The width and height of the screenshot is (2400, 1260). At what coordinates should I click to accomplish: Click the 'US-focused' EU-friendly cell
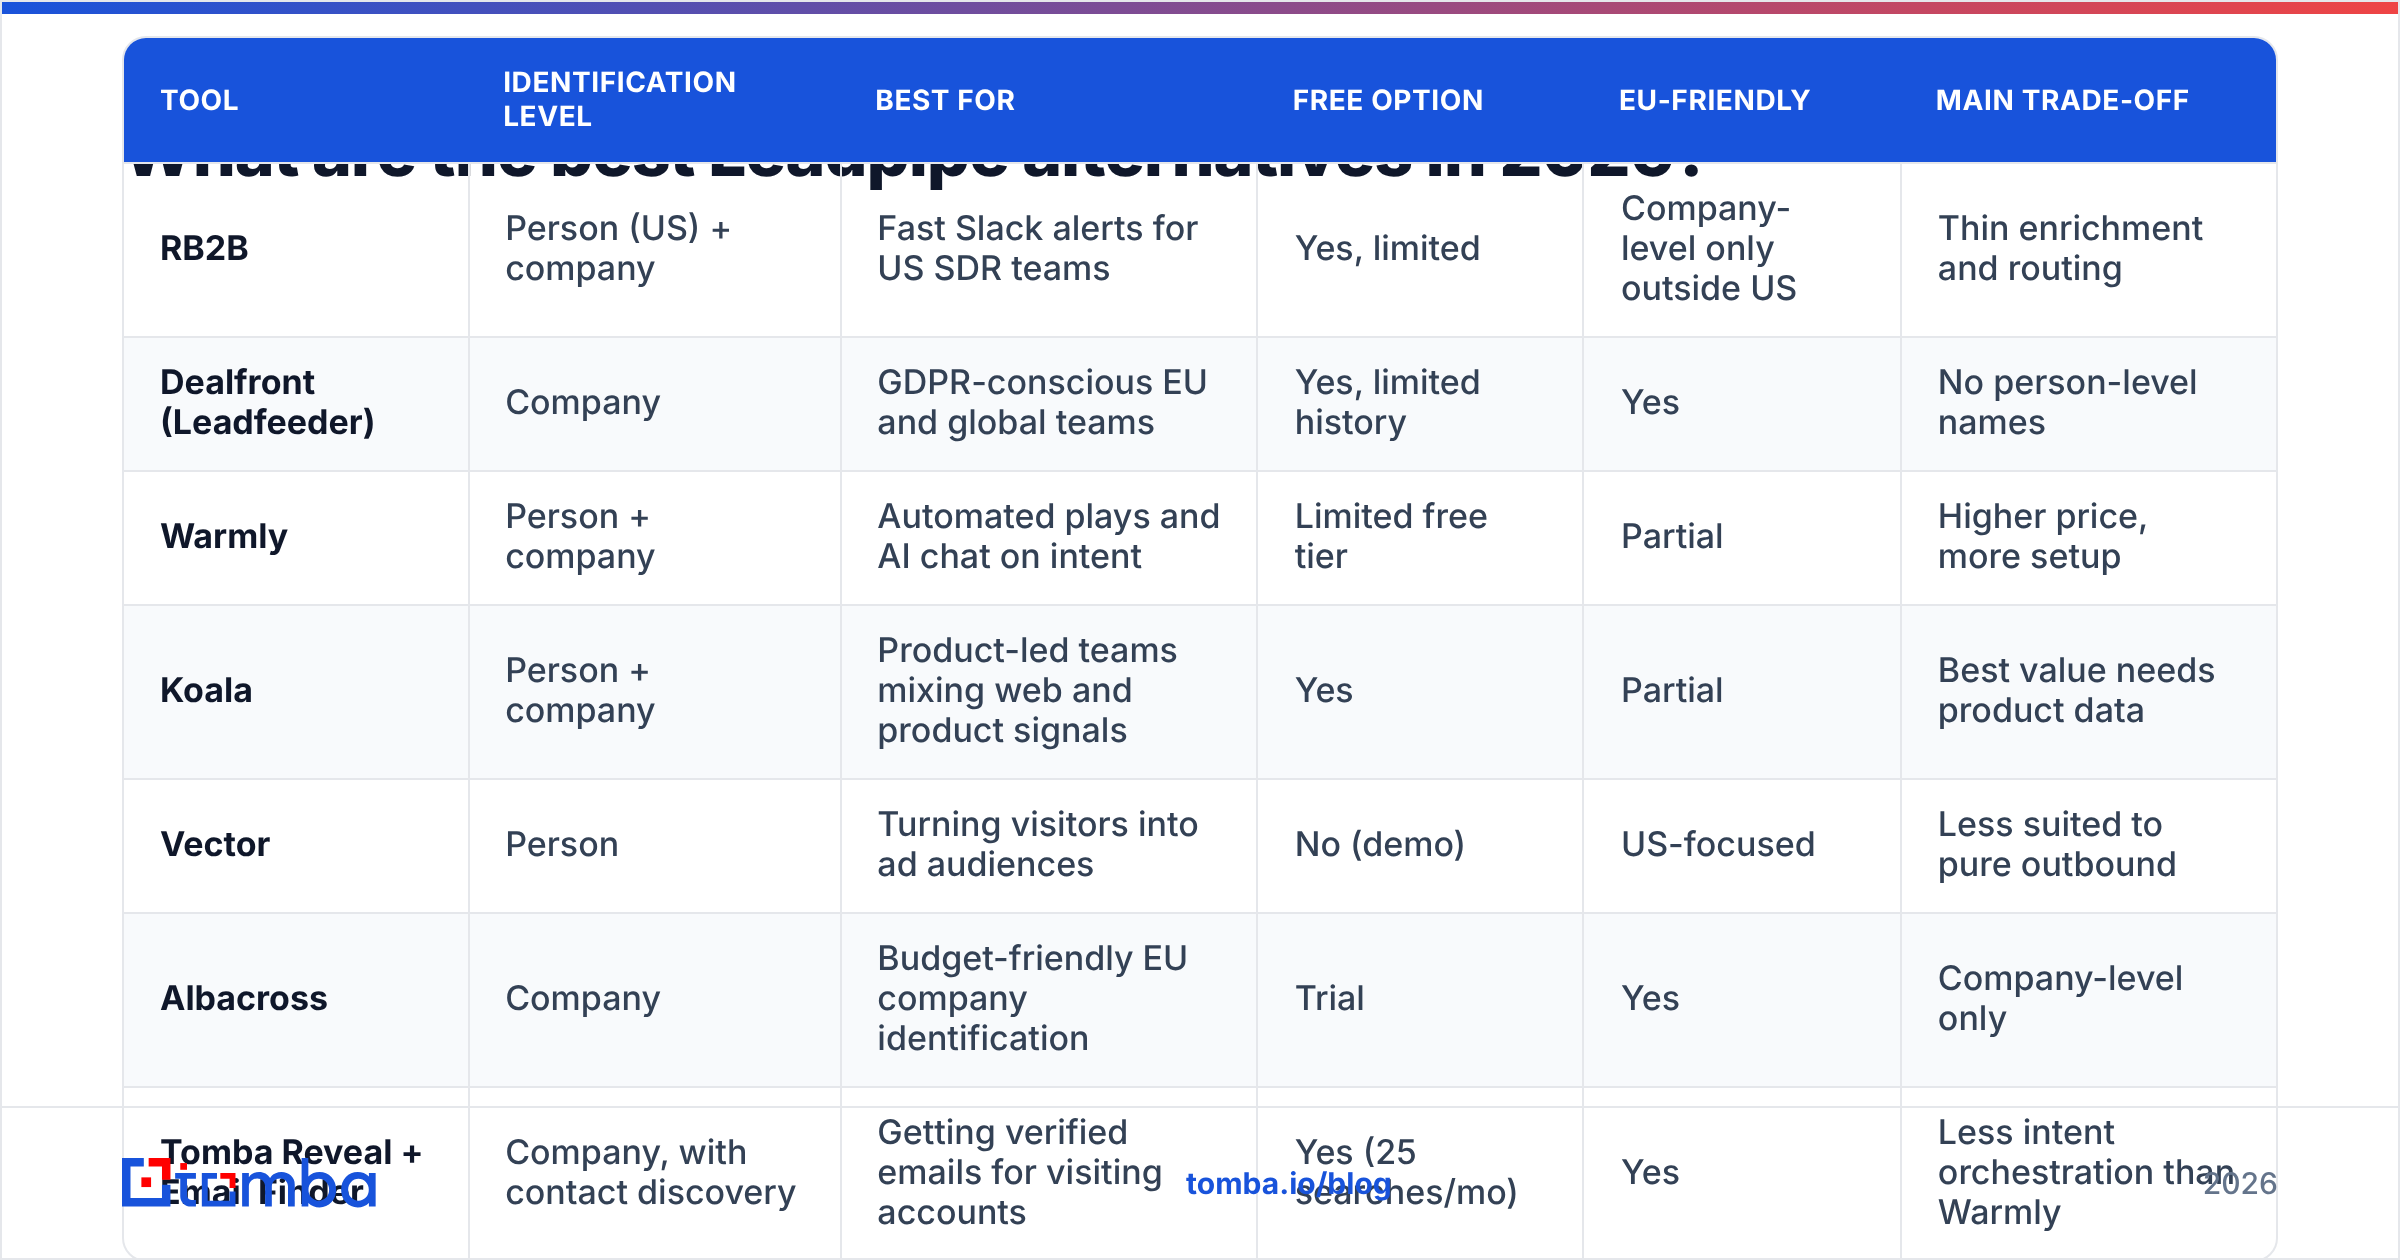click(x=1717, y=844)
